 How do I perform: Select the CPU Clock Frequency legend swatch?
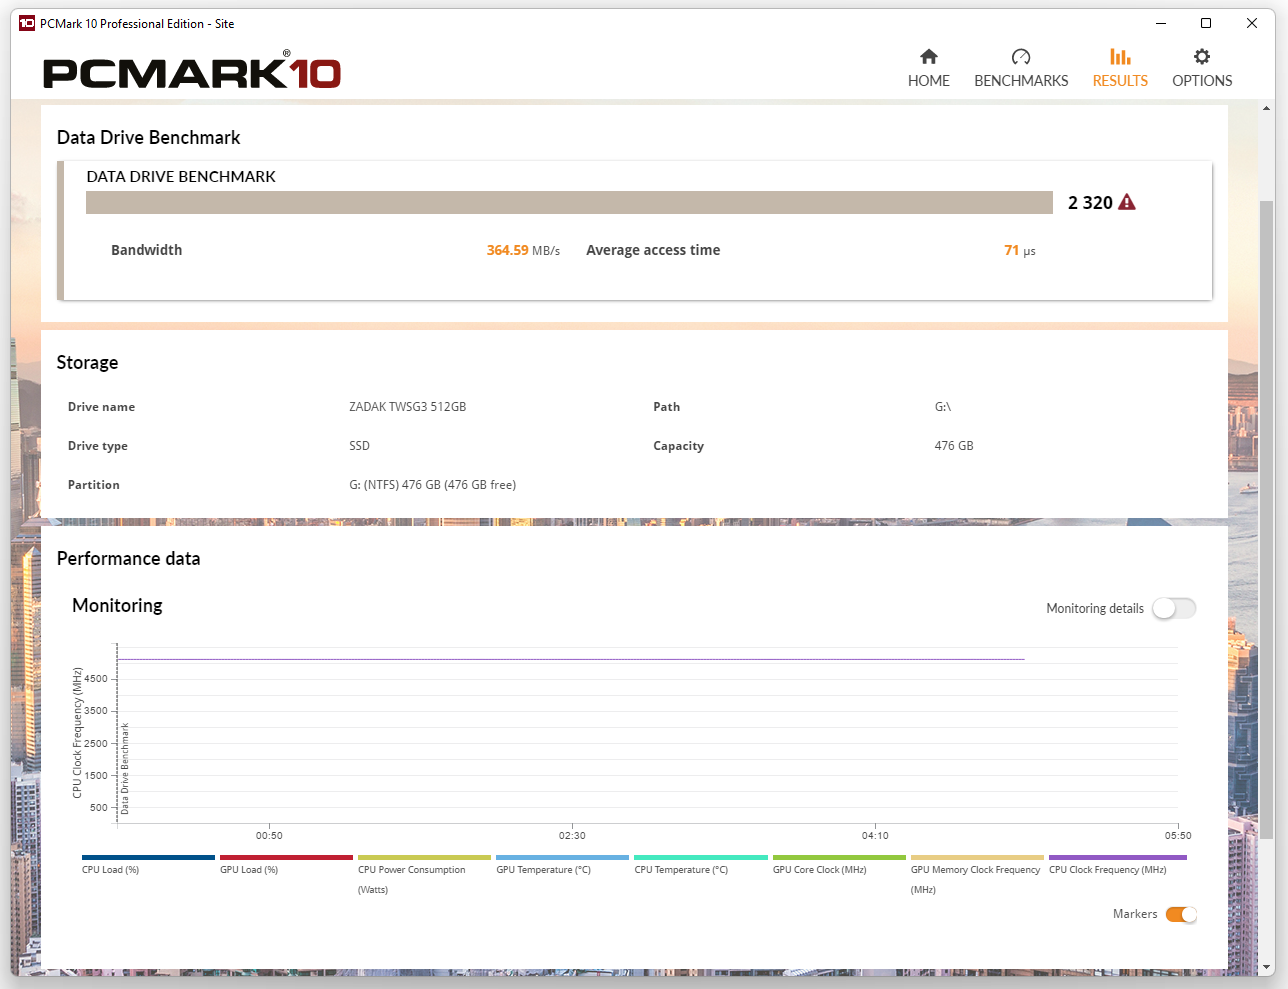(1118, 857)
